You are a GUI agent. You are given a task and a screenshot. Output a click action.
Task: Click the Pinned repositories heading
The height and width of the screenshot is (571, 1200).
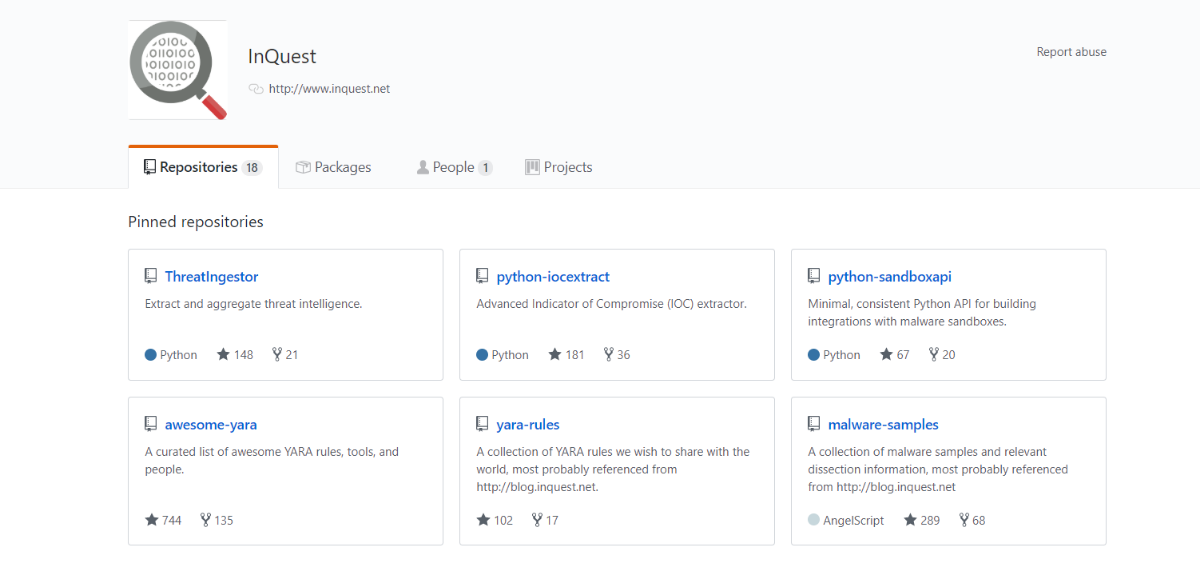click(196, 222)
